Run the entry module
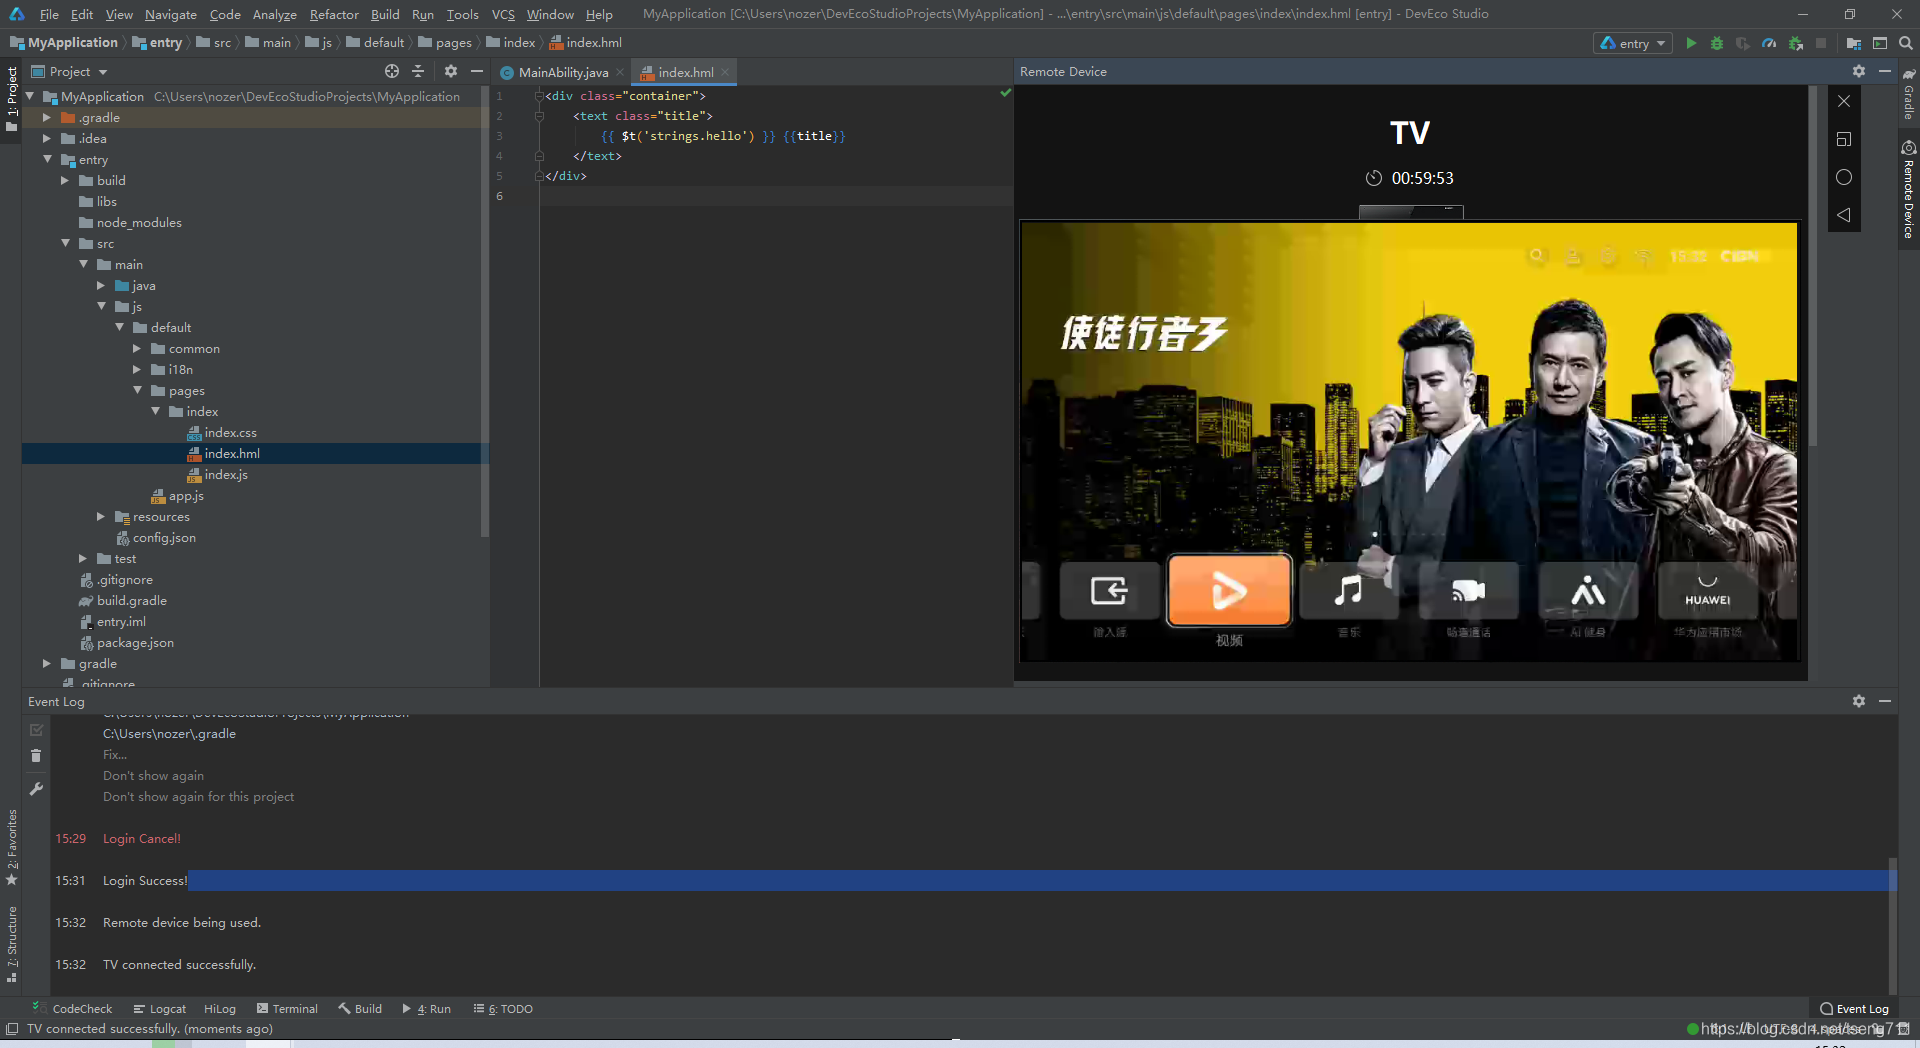Image resolution: width=1920 pixels, height=1048 pixels. [1691, 43]
